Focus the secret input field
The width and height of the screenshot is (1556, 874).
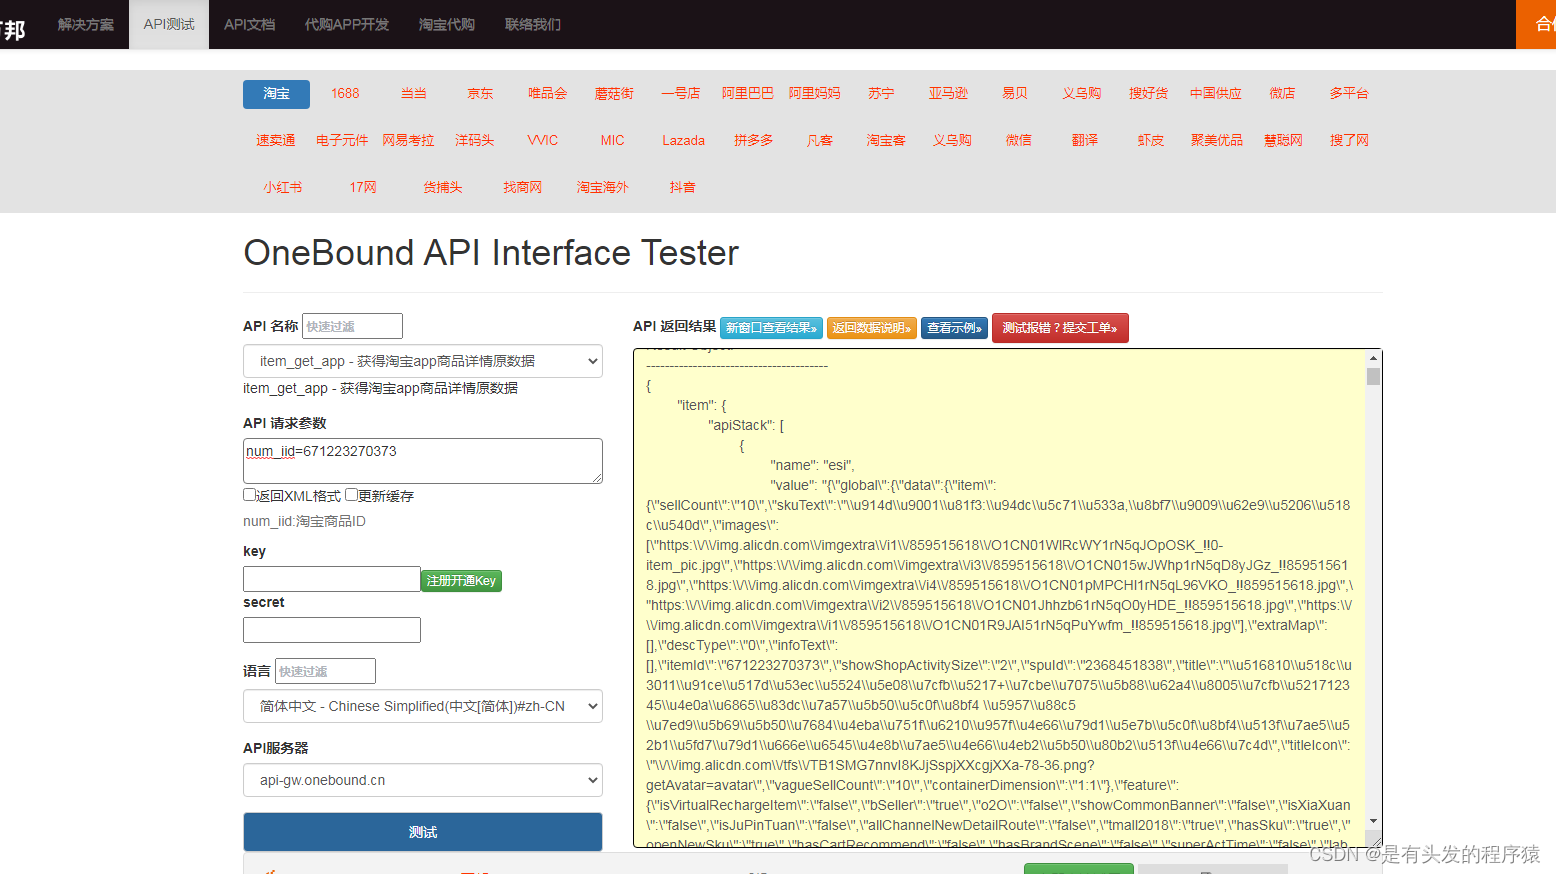[332, 630]
